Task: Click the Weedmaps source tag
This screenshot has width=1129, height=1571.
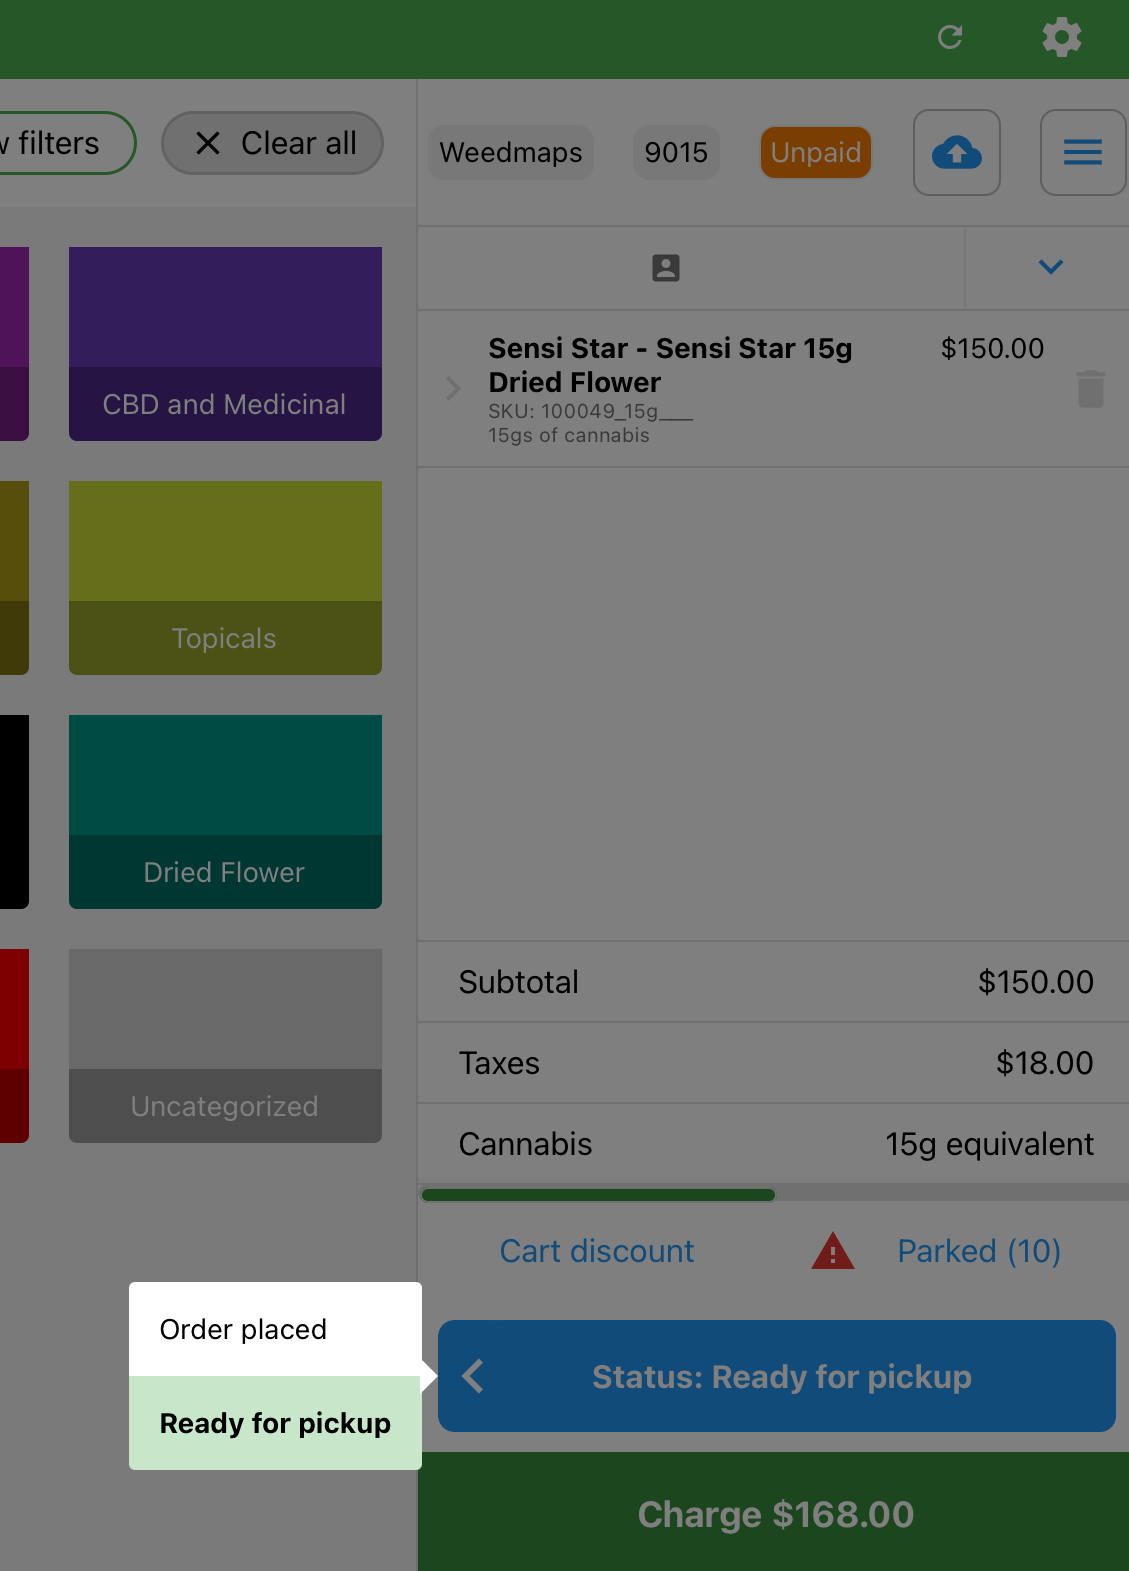Action: [511, 153]
